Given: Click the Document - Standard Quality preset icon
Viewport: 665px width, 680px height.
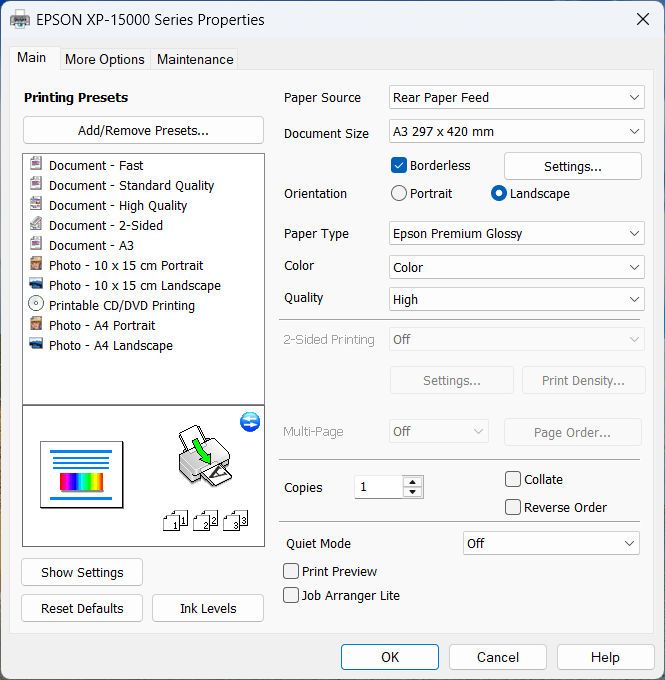Looking at the screenshot, I should pyautogui.click(x=36, y=183).
